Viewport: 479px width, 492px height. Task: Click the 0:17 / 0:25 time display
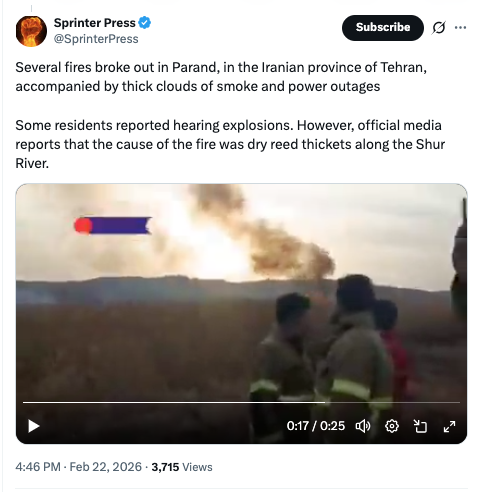316,426
